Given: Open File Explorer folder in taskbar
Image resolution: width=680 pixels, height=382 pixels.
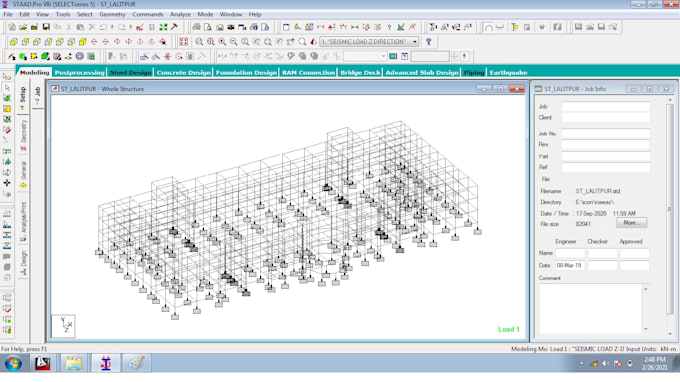Looking at the screenshot, I should pos(74,363).
